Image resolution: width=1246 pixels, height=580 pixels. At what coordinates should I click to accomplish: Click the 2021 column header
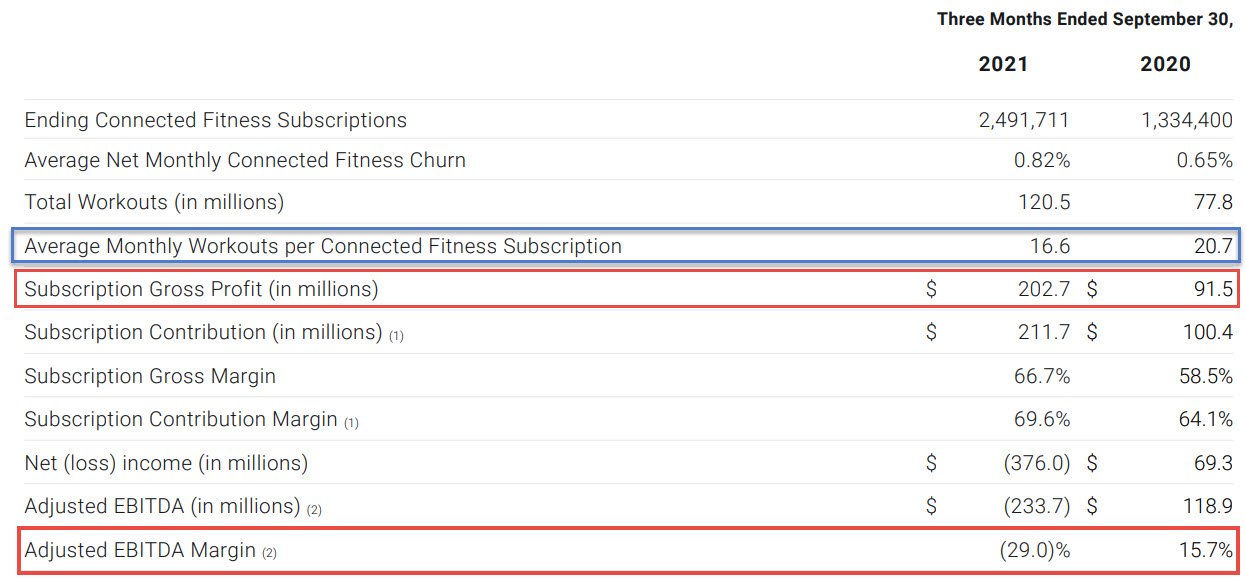point(1003,64)
